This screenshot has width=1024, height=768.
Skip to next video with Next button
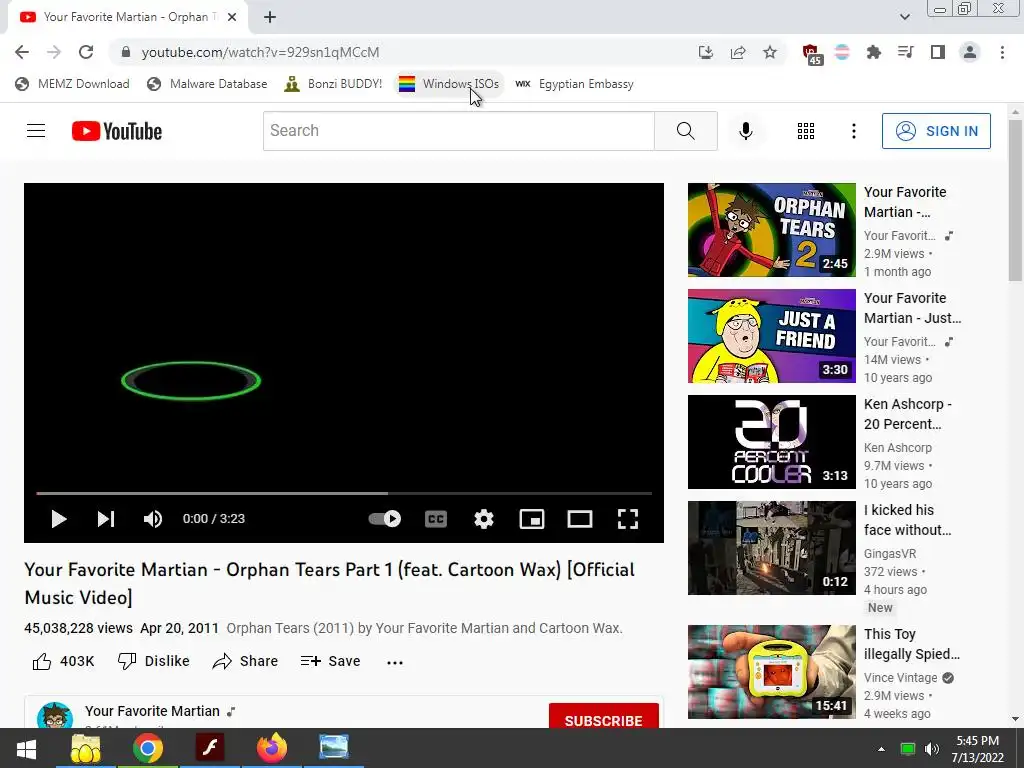[106, 519]
